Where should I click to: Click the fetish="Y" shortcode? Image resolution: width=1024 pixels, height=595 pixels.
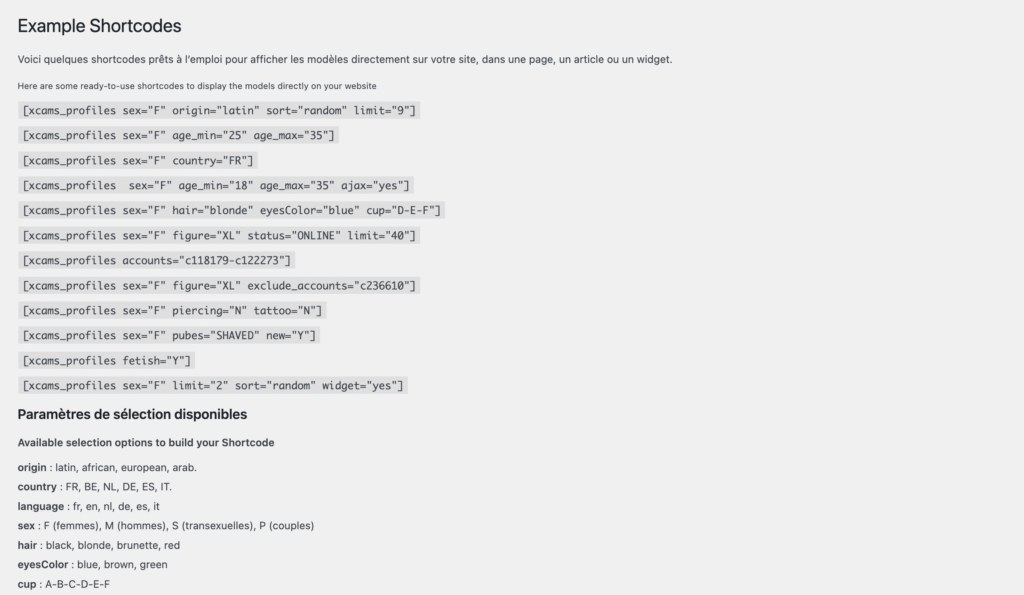coord(106,361)
